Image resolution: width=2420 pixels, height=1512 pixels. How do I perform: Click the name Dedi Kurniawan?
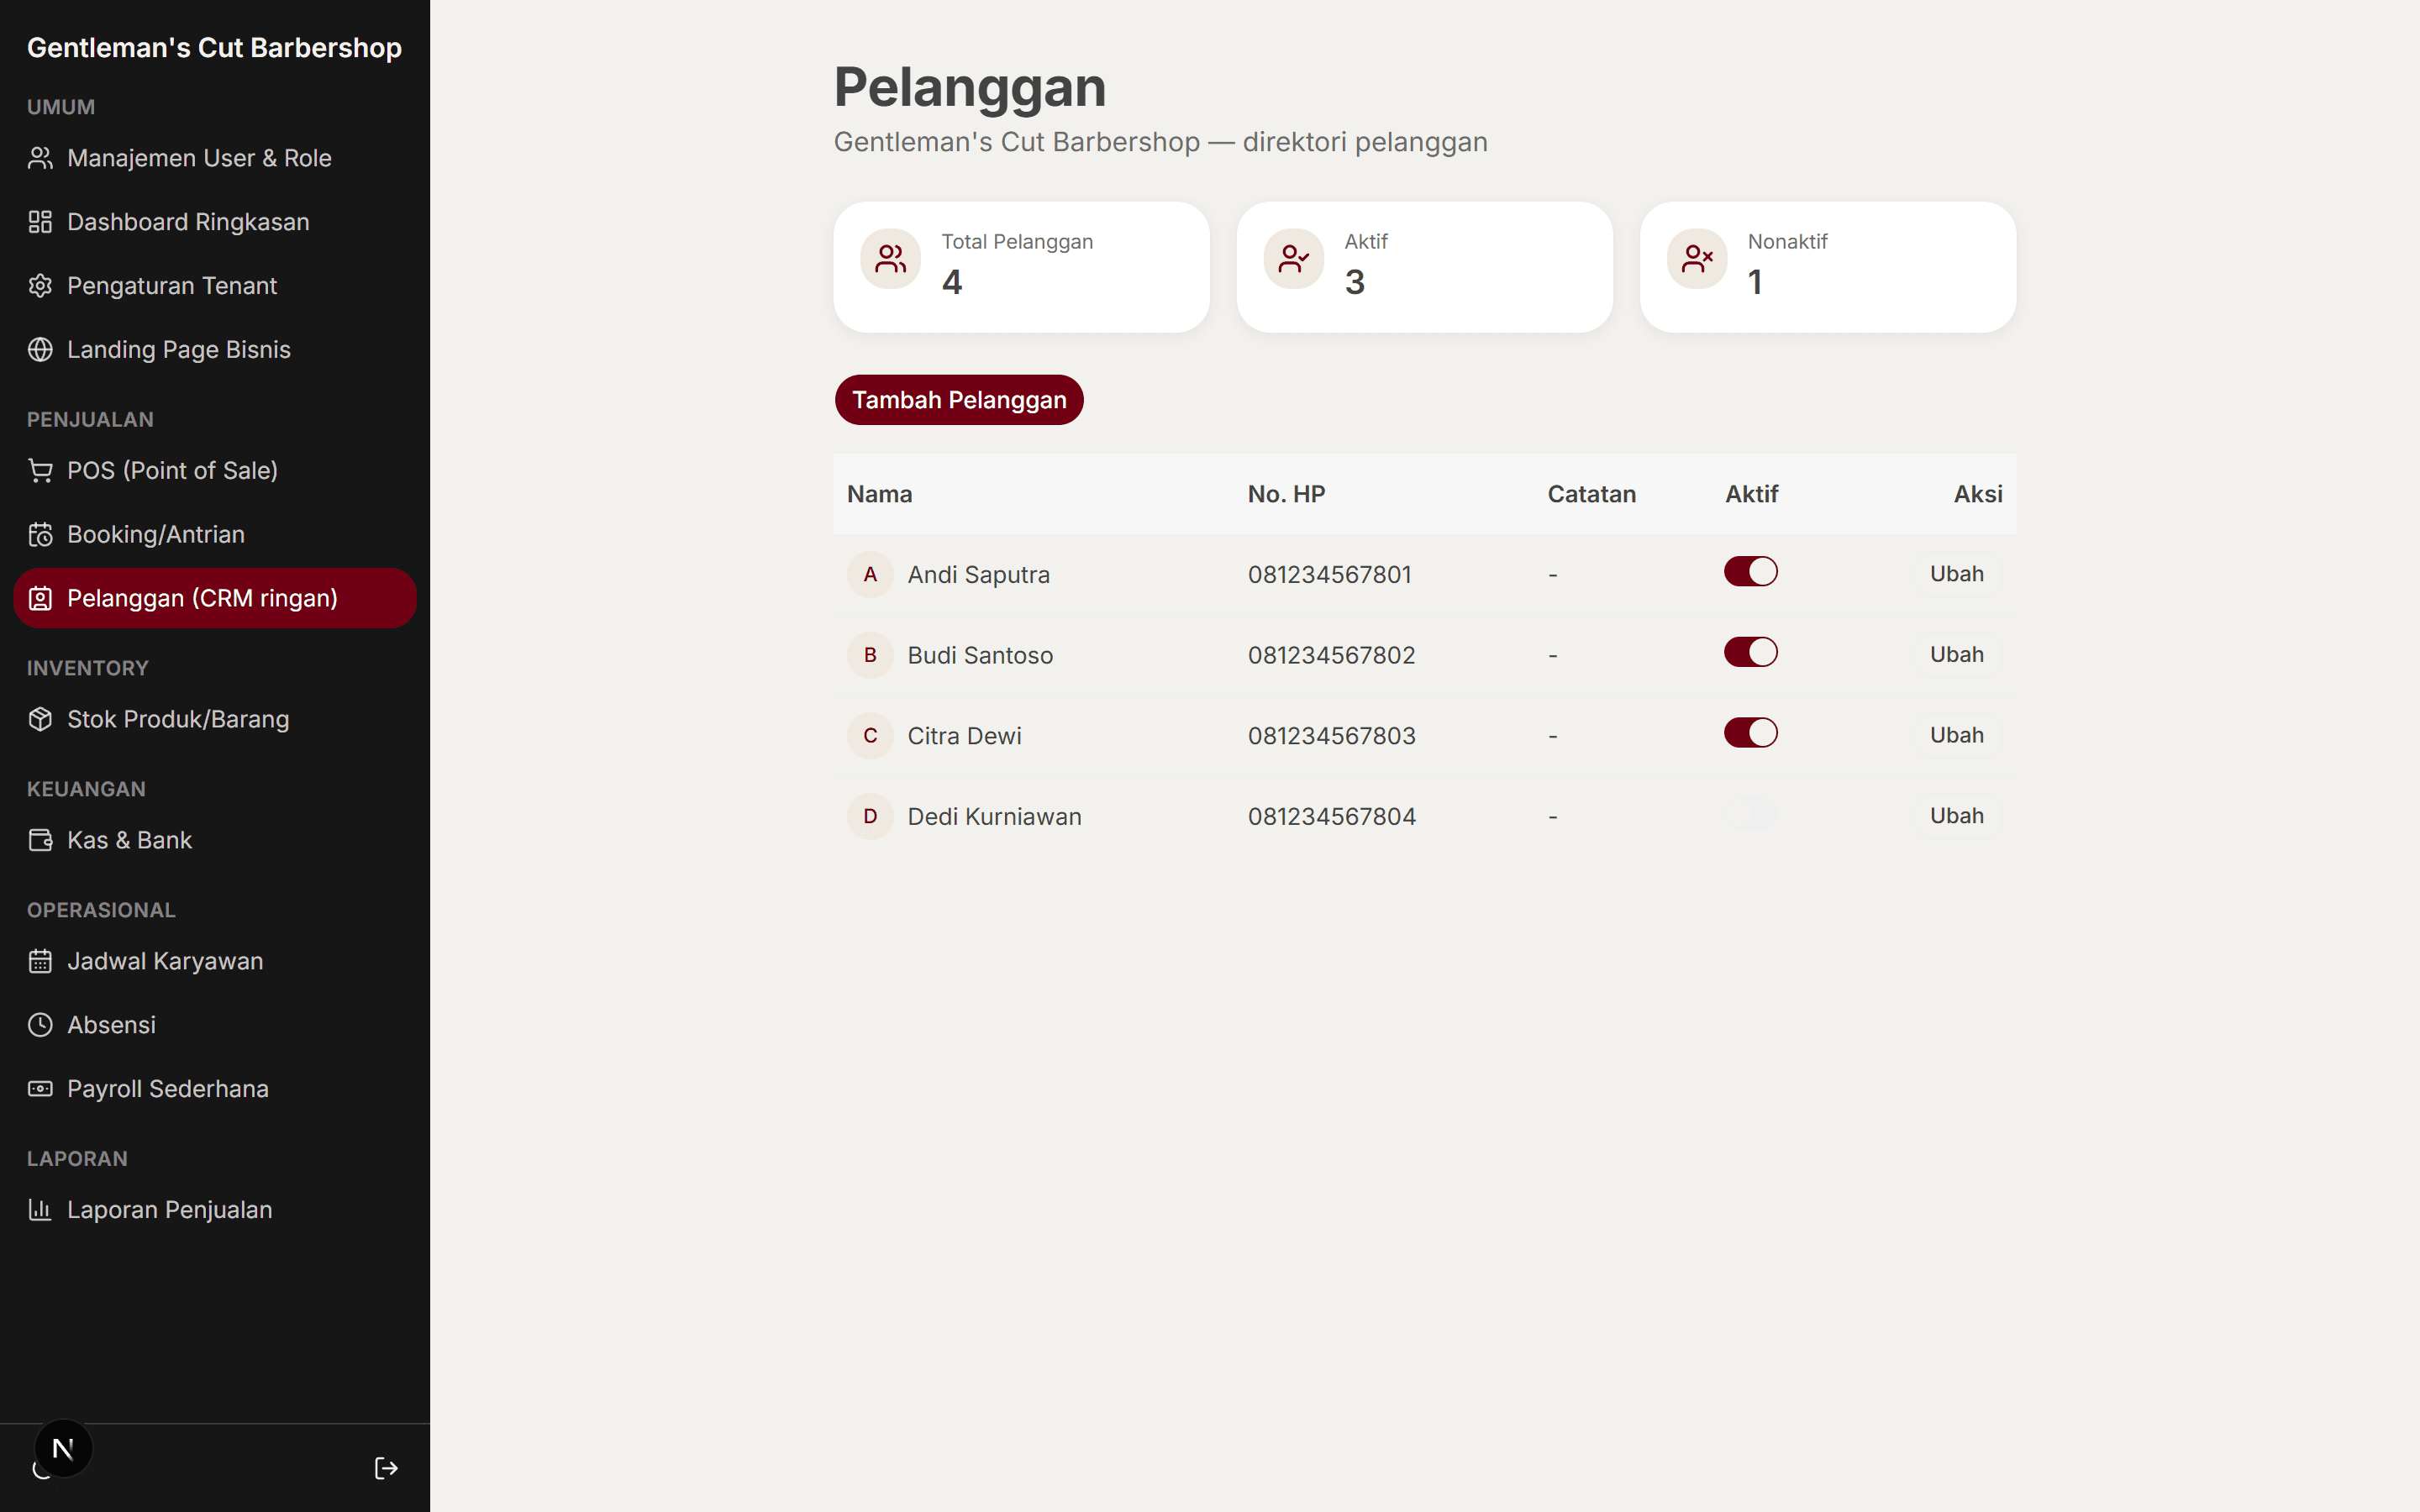(x=994, y=817)
